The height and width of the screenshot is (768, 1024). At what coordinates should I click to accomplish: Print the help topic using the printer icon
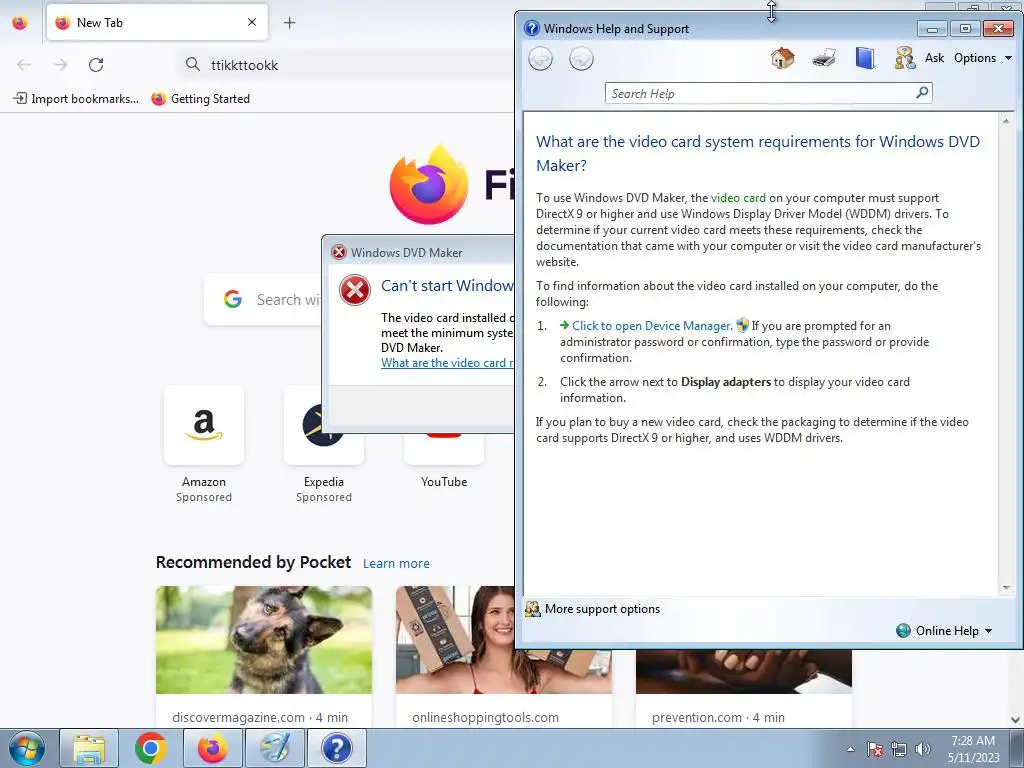(824, 58)
